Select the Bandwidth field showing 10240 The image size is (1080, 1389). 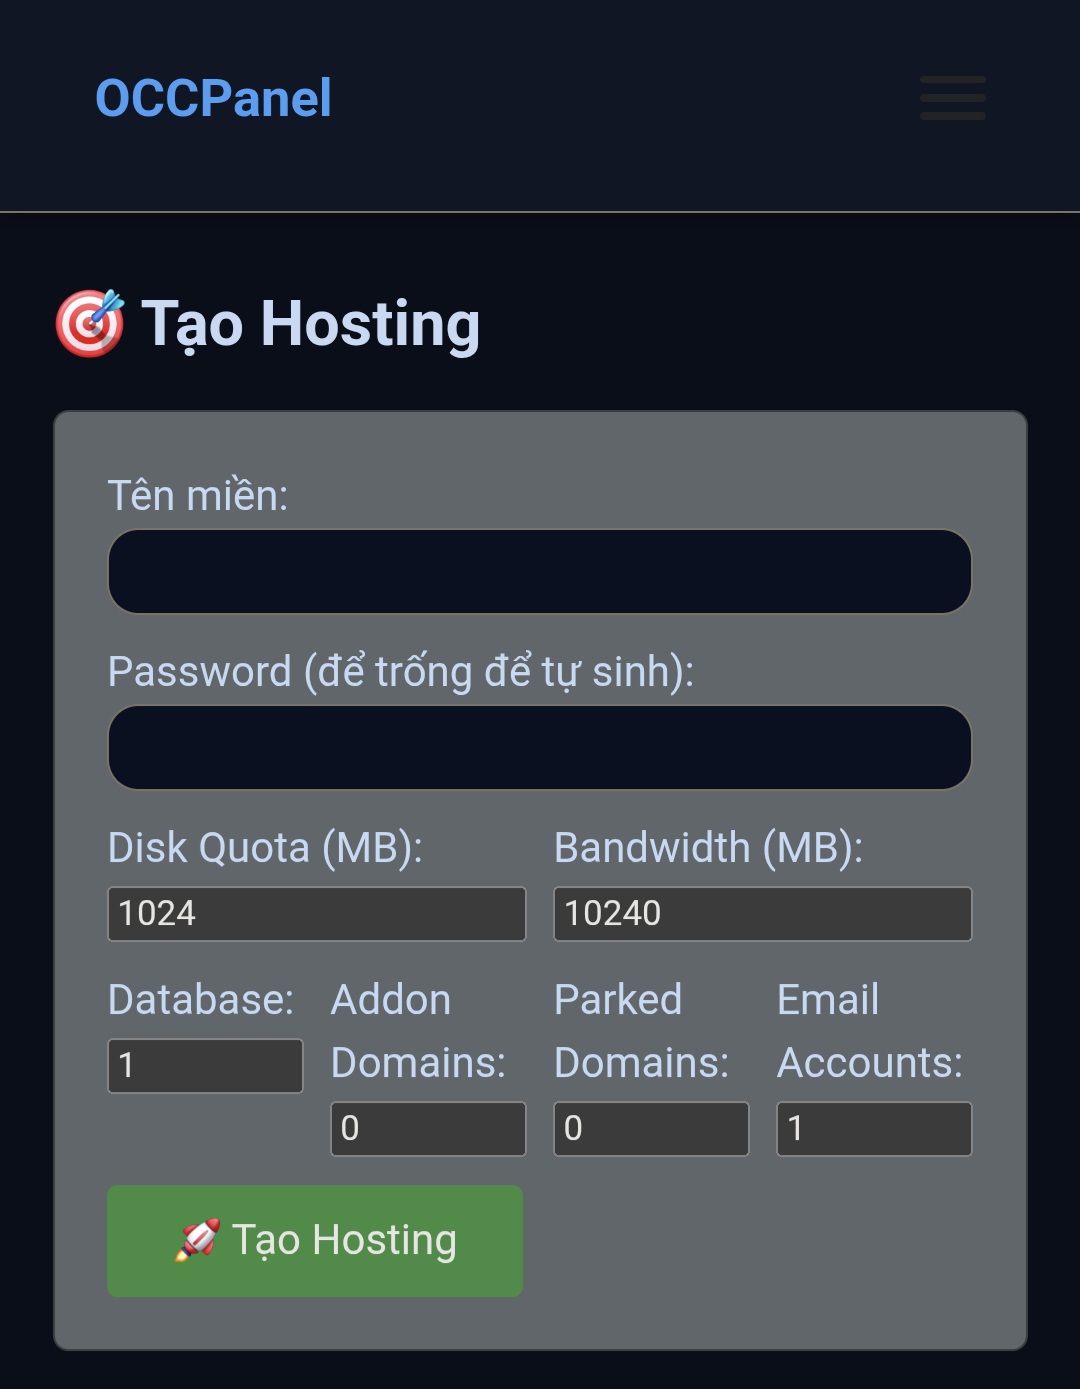[762, 913]
